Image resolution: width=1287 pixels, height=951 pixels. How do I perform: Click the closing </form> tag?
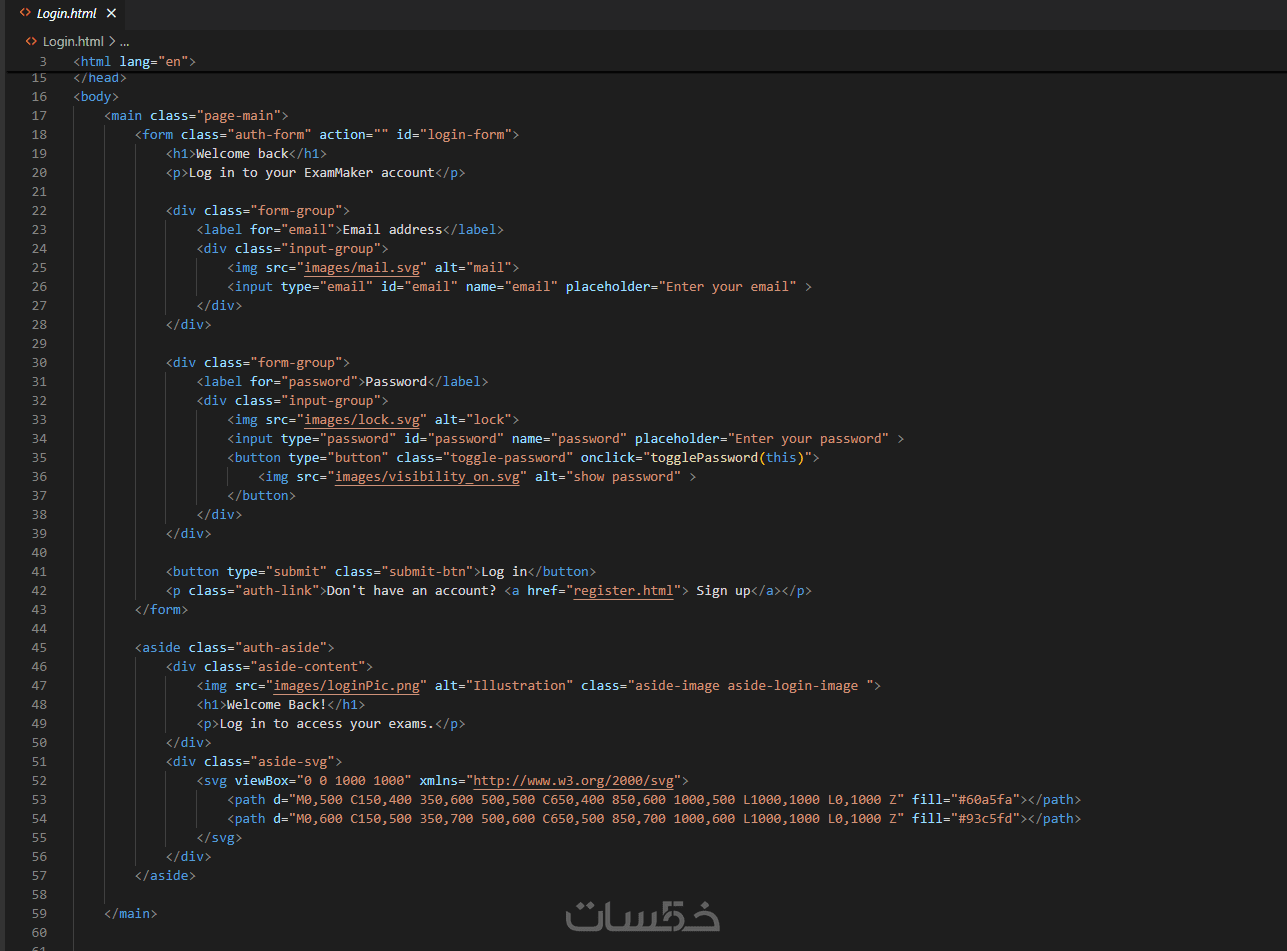tap(162, 609)
